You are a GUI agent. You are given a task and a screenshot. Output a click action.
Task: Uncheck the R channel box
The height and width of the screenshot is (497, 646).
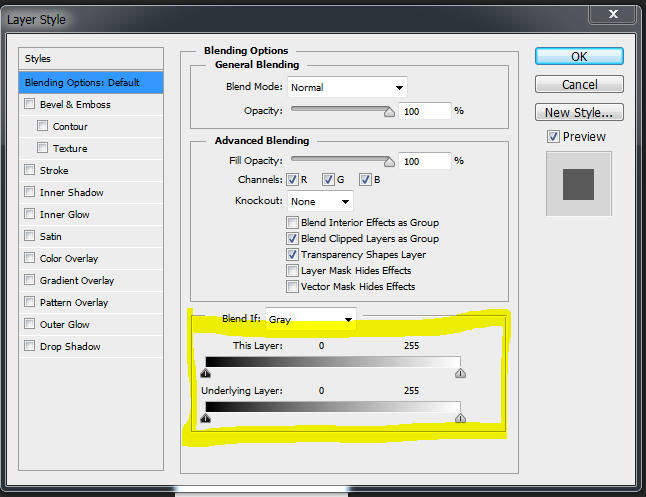pos(293,180)
